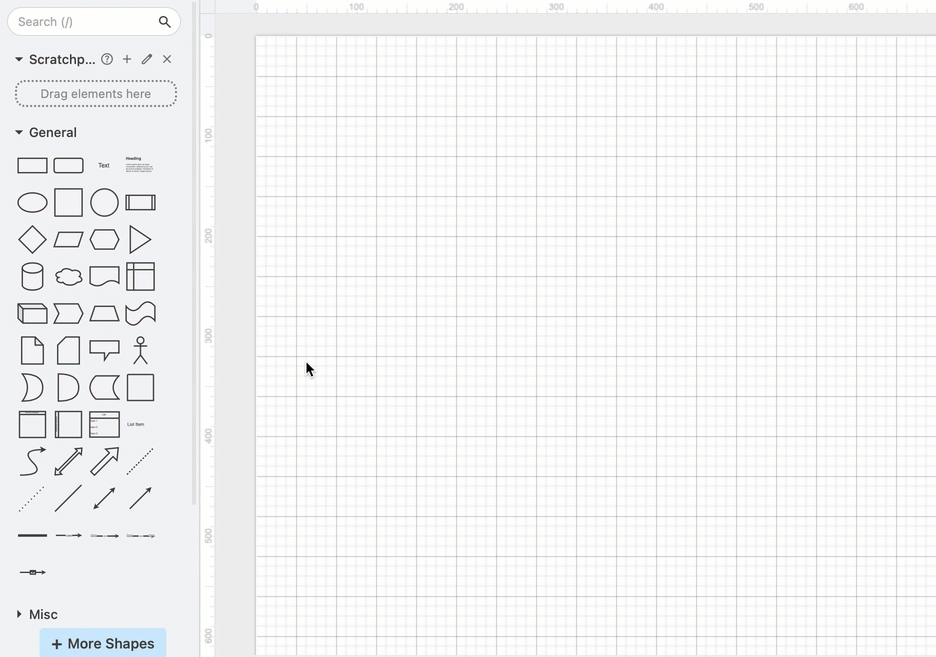Select the Cylinder shape
The height and width of the screenshot is (657, 936).
click(x=32, y=276)
